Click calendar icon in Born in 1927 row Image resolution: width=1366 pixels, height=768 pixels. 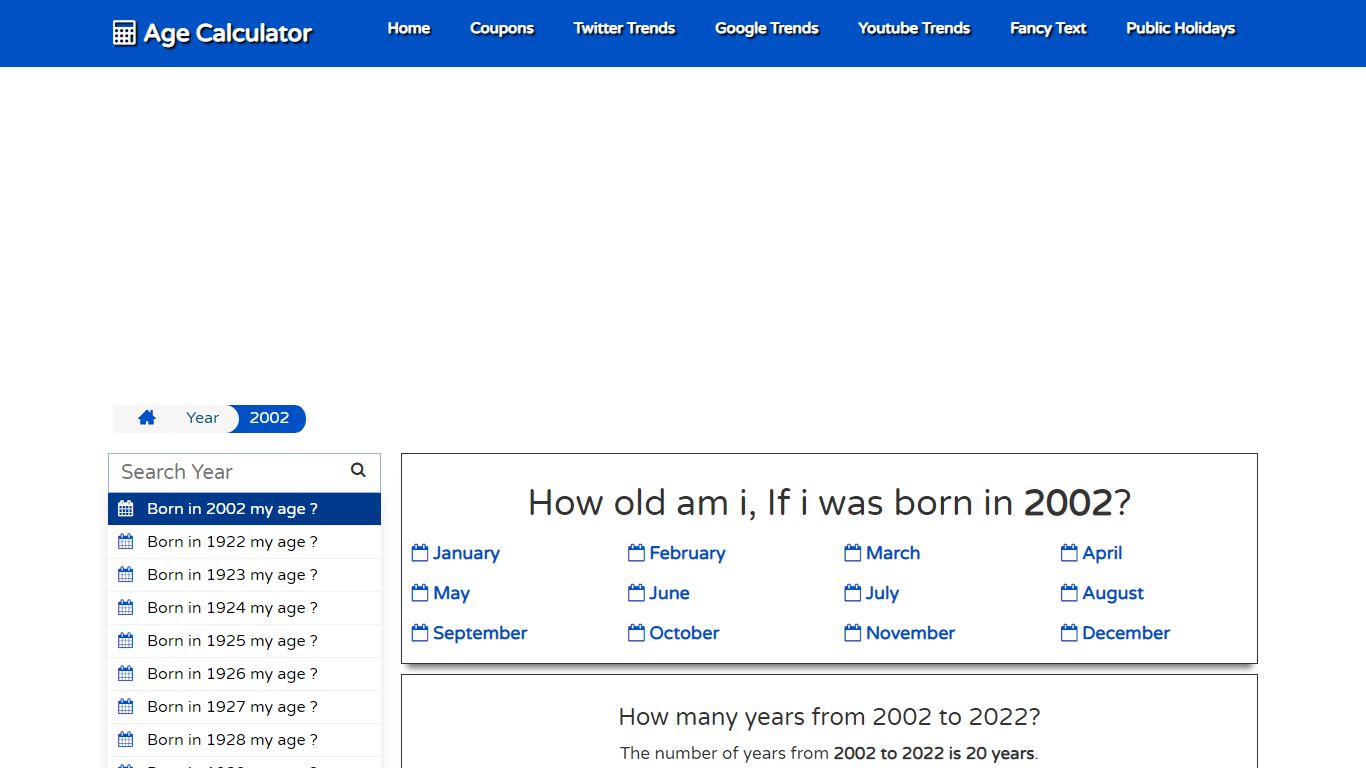coord(125,707)
